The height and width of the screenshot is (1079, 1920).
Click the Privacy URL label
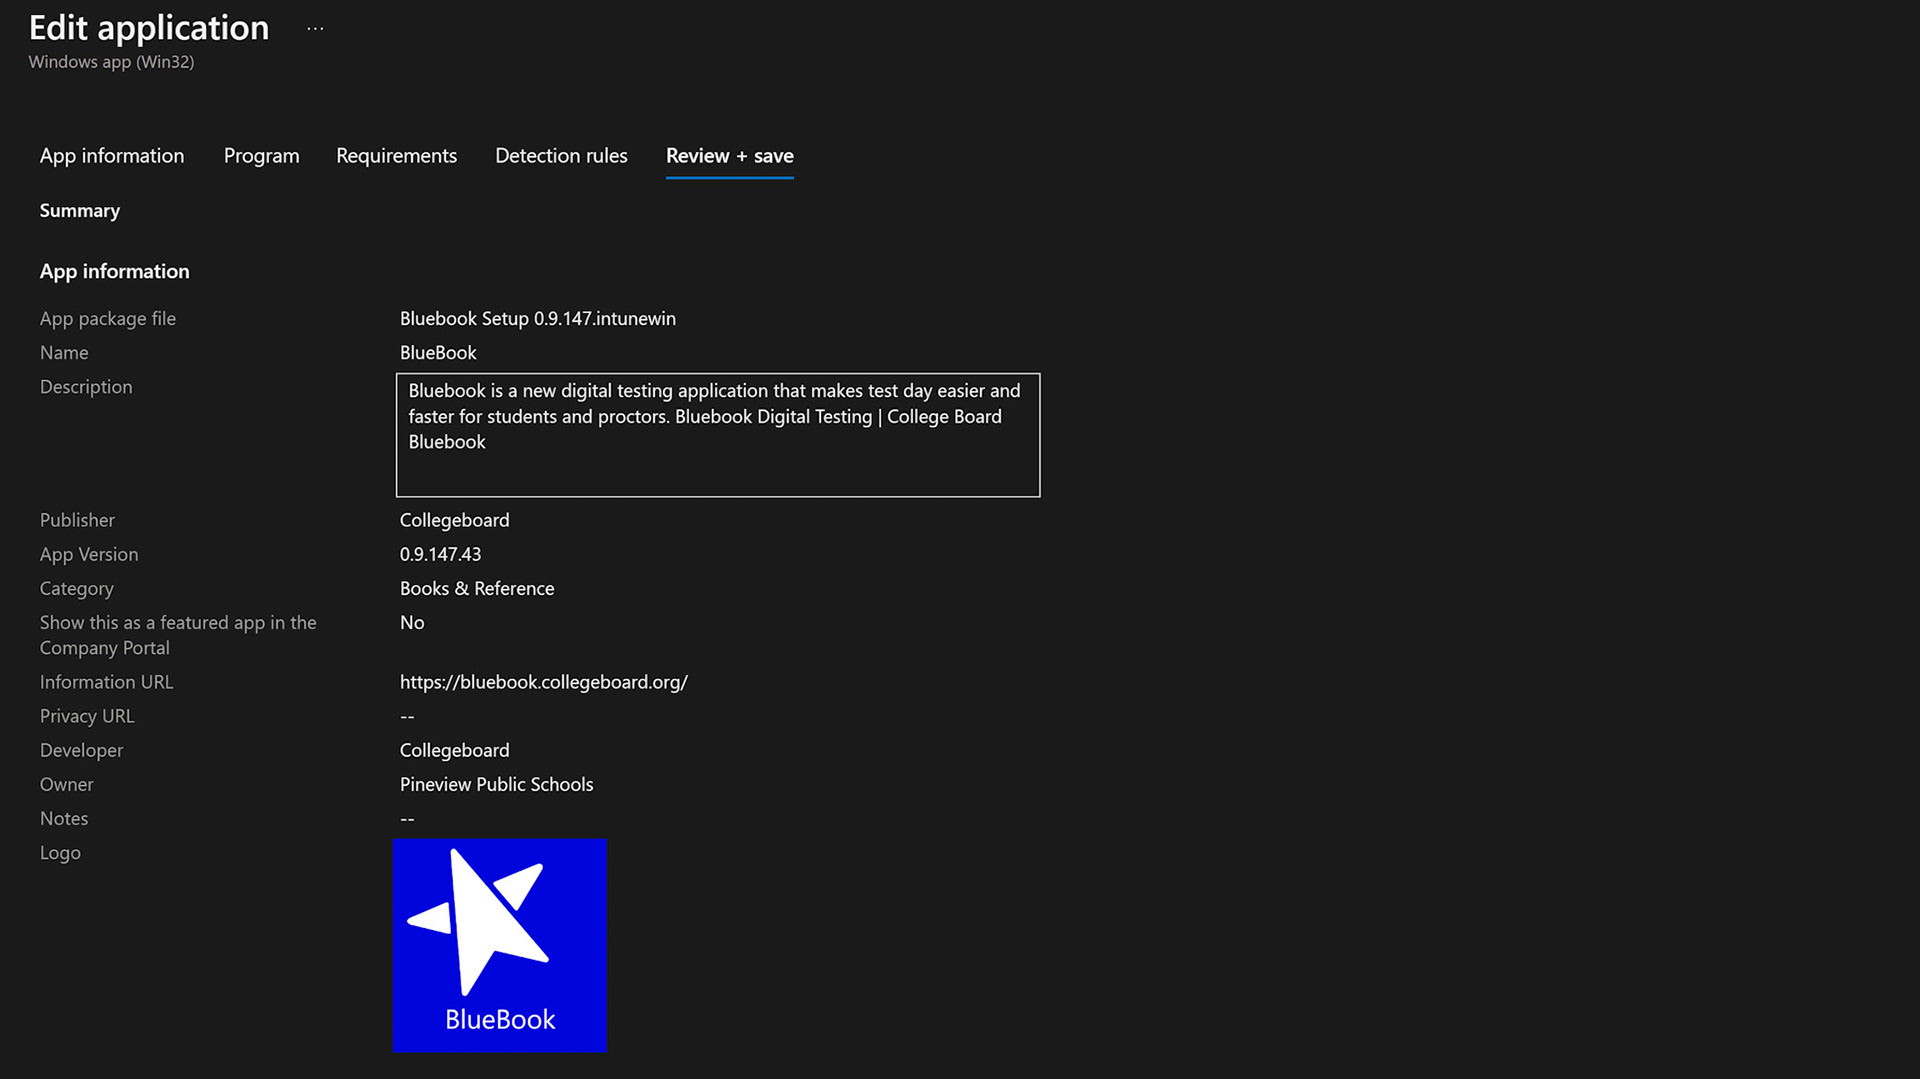click(87, 716)
